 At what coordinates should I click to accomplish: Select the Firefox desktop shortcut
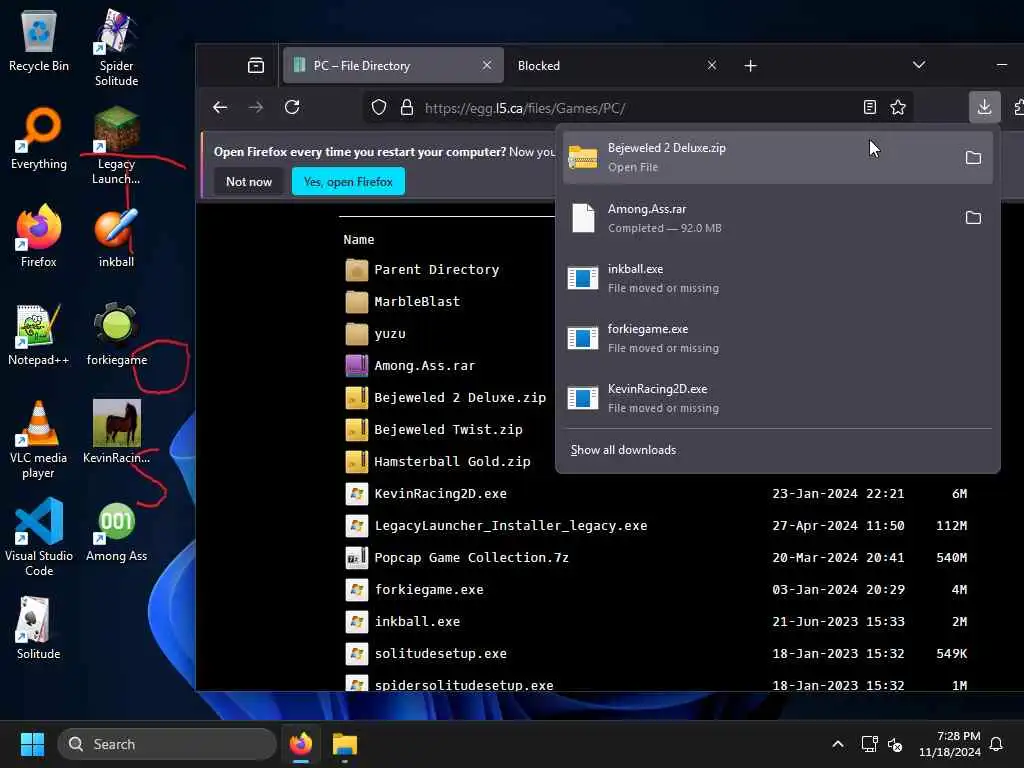[39, 236]
